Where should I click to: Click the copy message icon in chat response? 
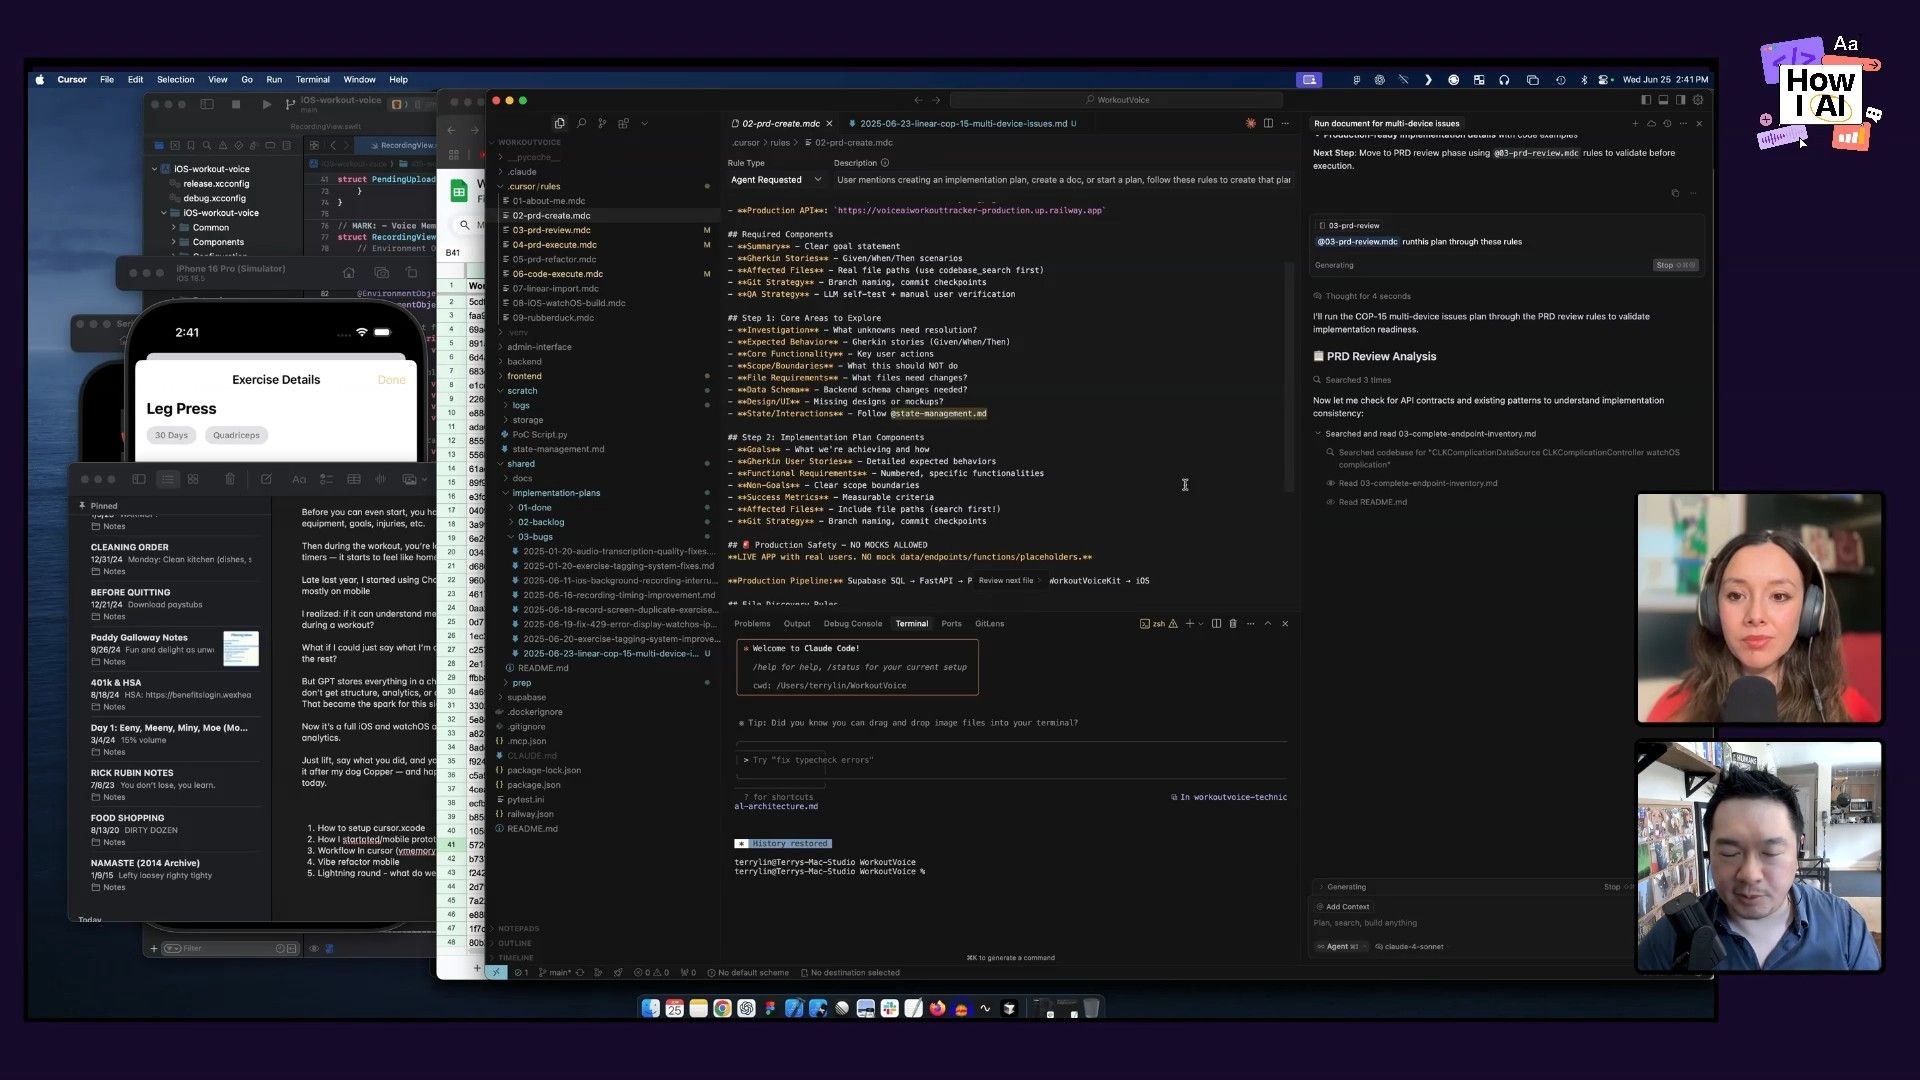pos(1675,193)
